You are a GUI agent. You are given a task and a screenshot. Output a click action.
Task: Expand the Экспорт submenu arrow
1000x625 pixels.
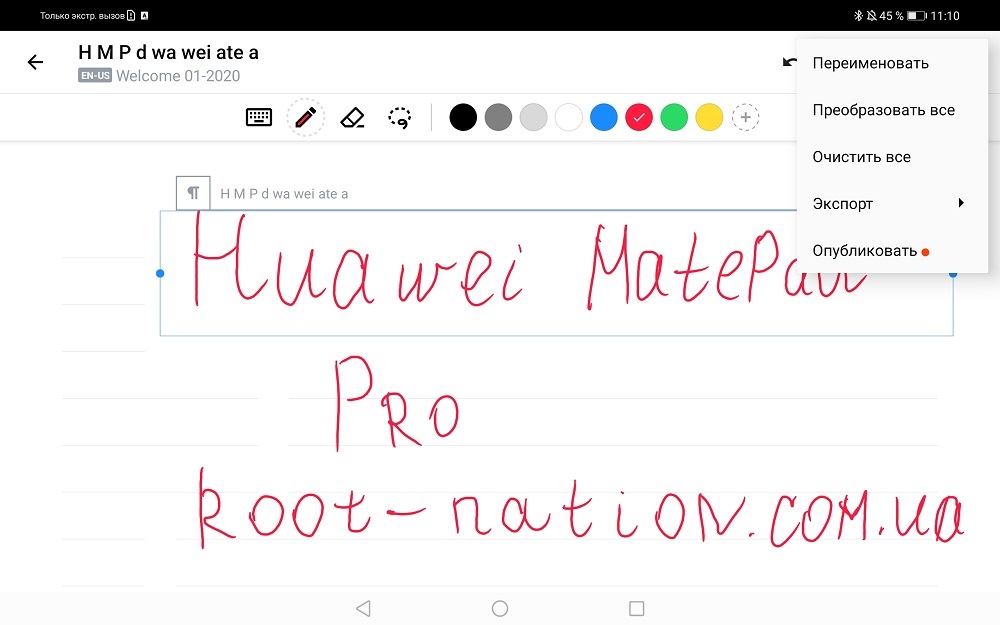(x=961, y=203)
